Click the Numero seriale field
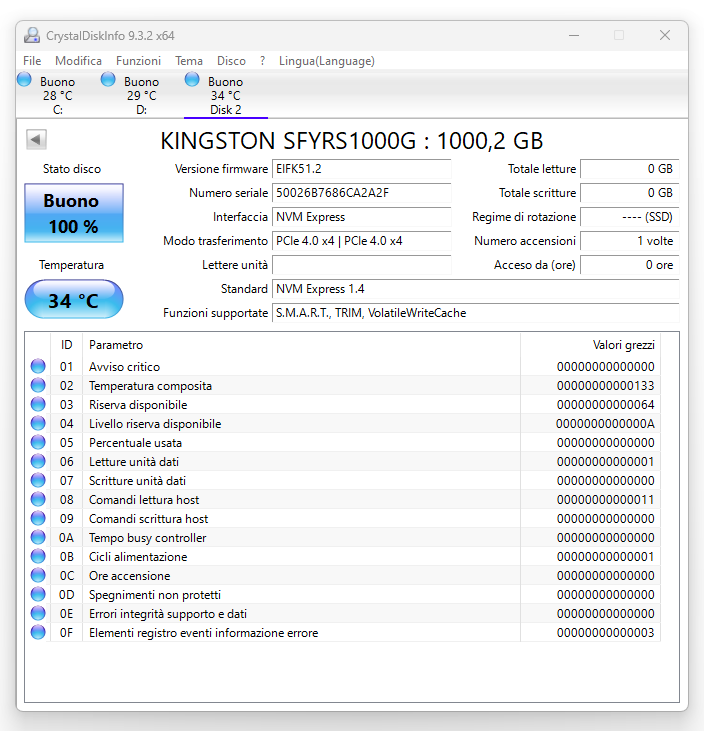The image size is (704, 731). 361,193
